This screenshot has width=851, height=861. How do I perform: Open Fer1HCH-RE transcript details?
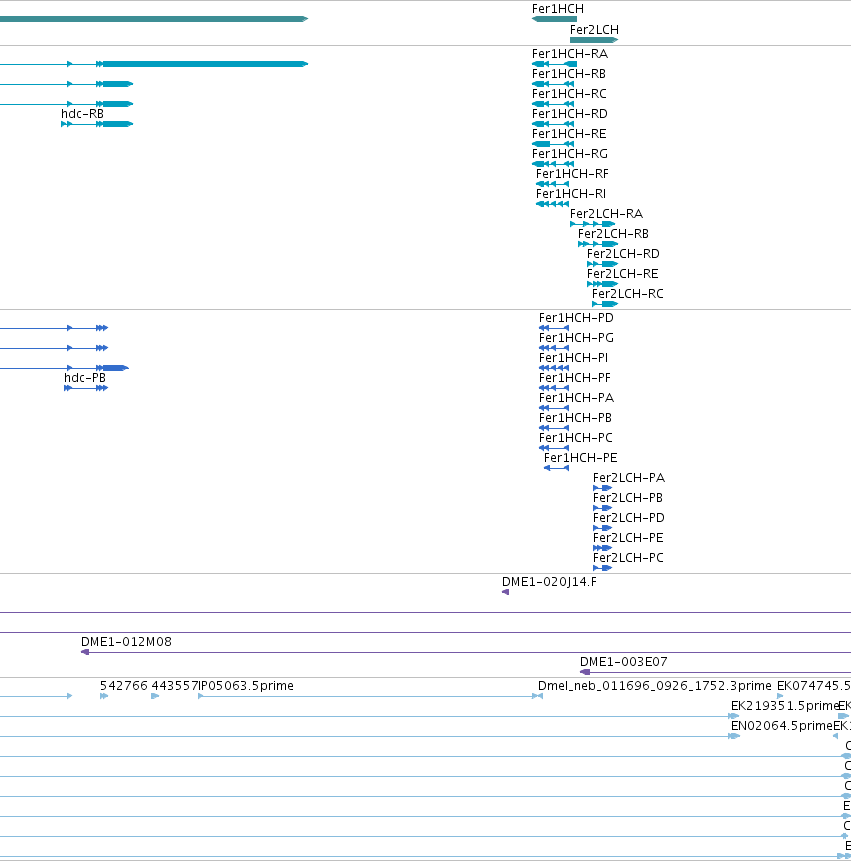(553, 144)
